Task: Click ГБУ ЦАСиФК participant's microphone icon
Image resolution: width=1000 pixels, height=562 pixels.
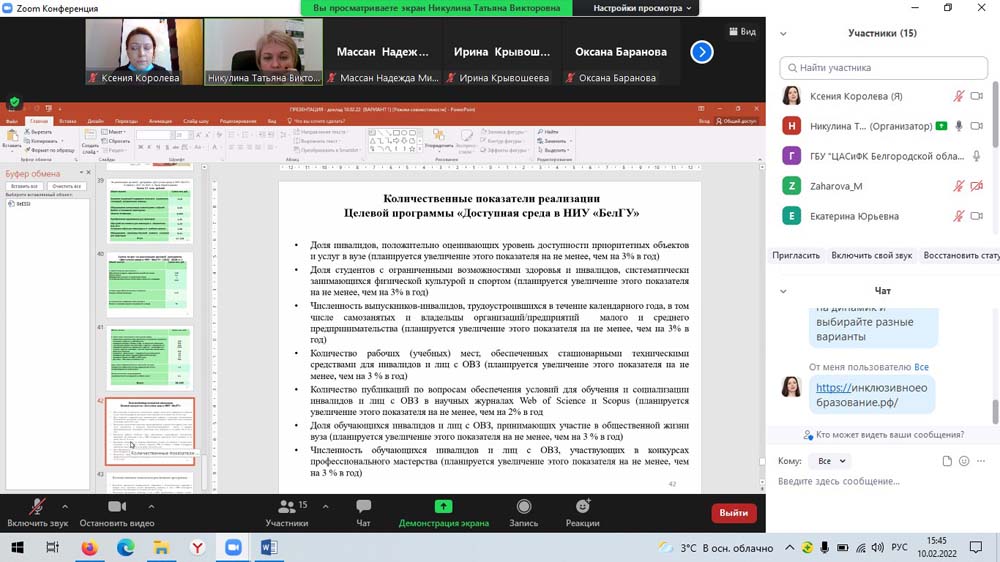Action: 976,156
